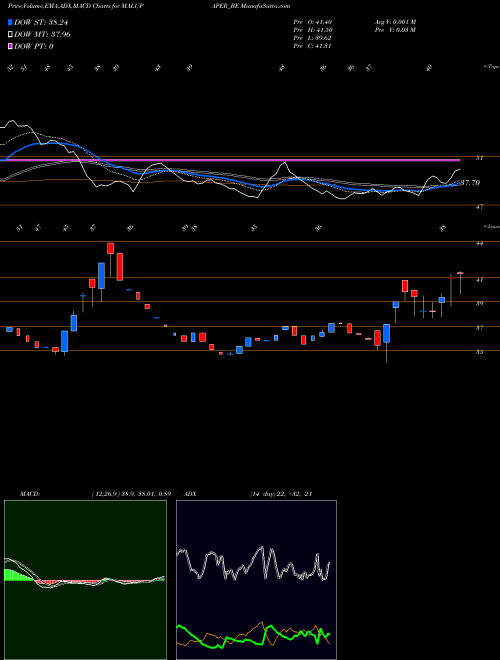Image resolution: width=500 pixels, height=660 pixels.
Task: Click the magenta DOW PT legend swatch
Action: [x=10, y=46]
